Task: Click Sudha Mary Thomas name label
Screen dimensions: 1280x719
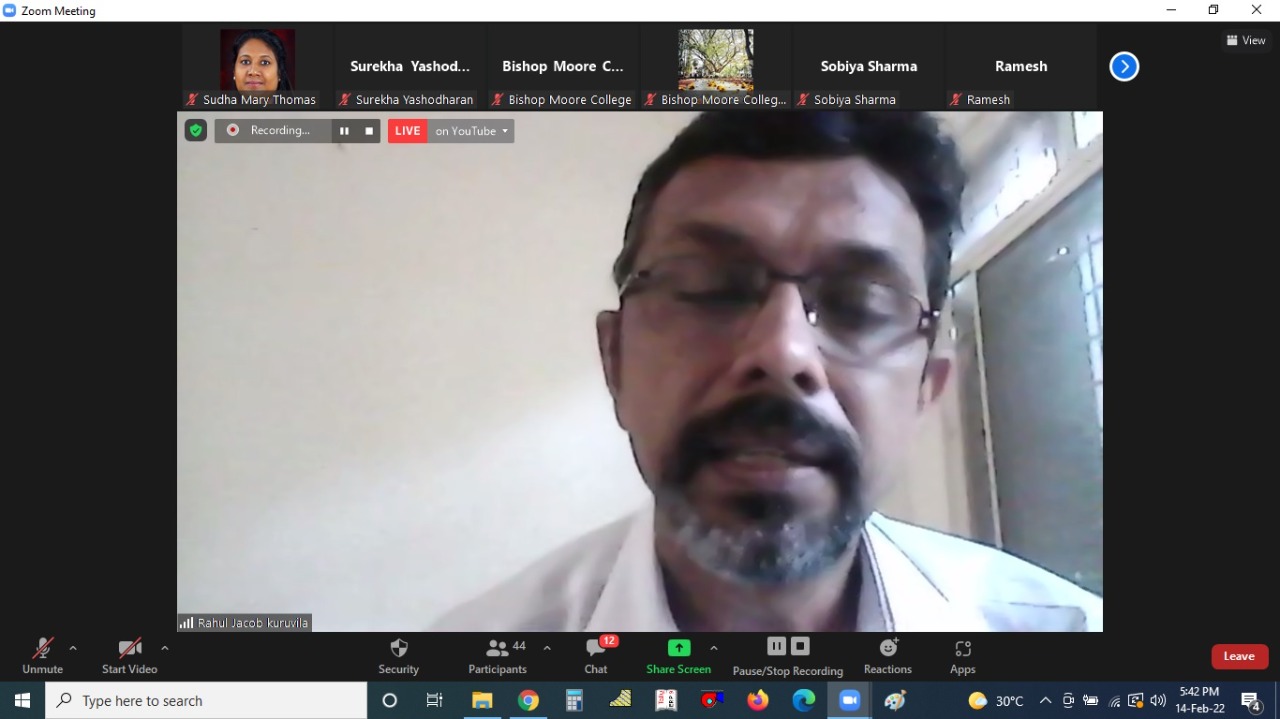Action: tap(259, 100)
